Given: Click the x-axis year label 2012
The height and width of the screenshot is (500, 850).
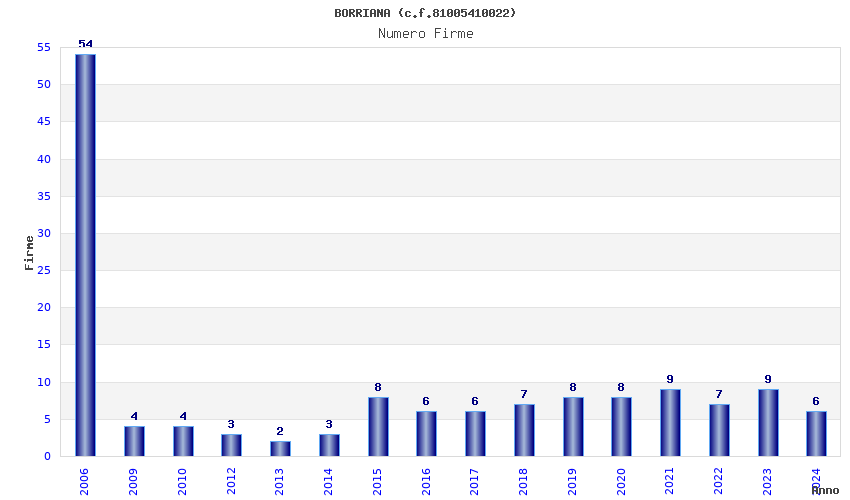Looking at the screenshot, I should tap(230, 482).
